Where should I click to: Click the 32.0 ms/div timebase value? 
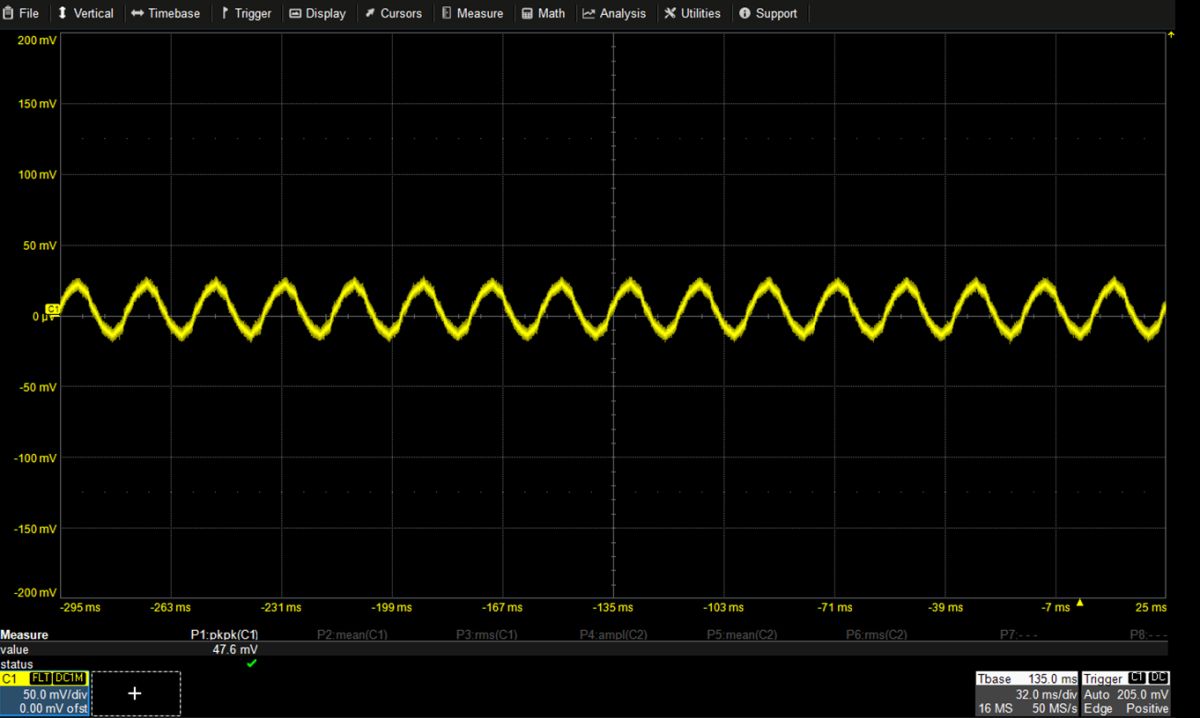coord(1045,693)
